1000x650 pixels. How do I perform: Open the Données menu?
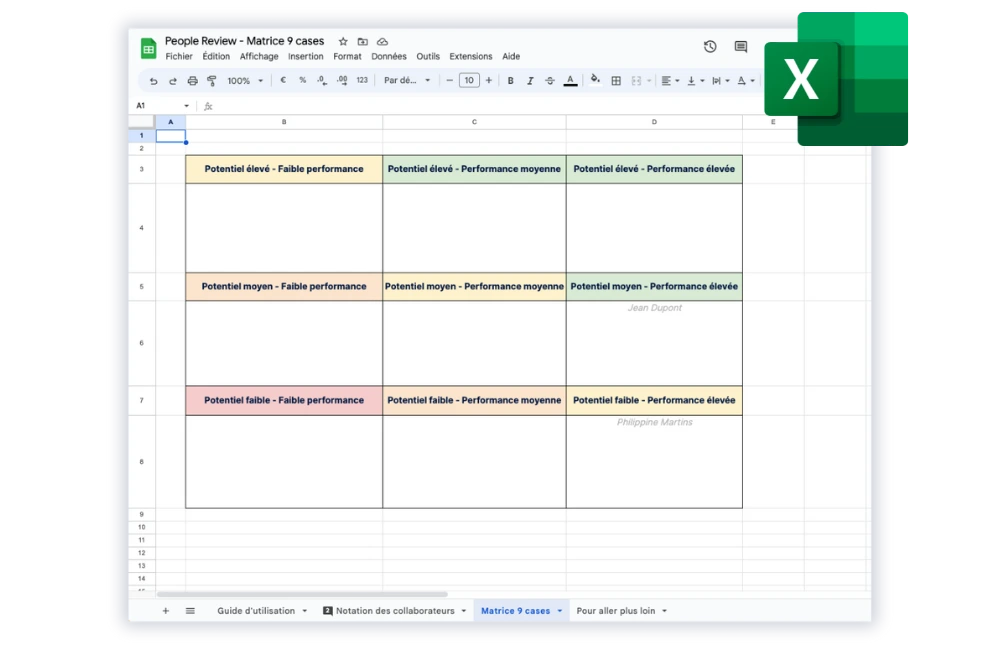coord(388,56)
